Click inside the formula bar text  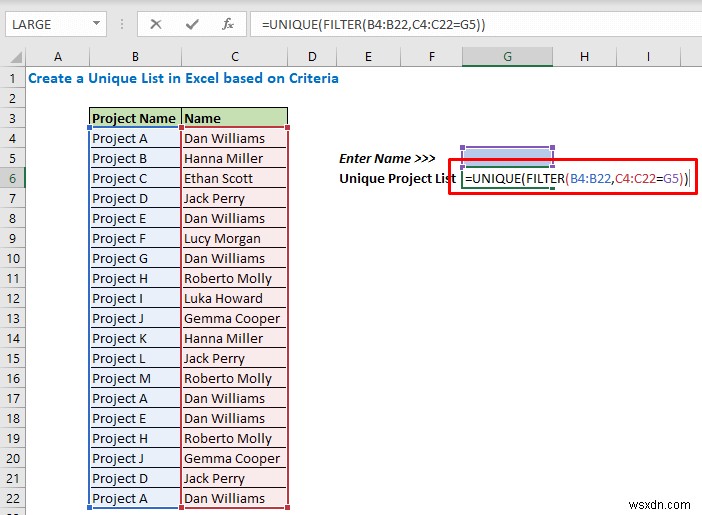(x=373, y=24)
